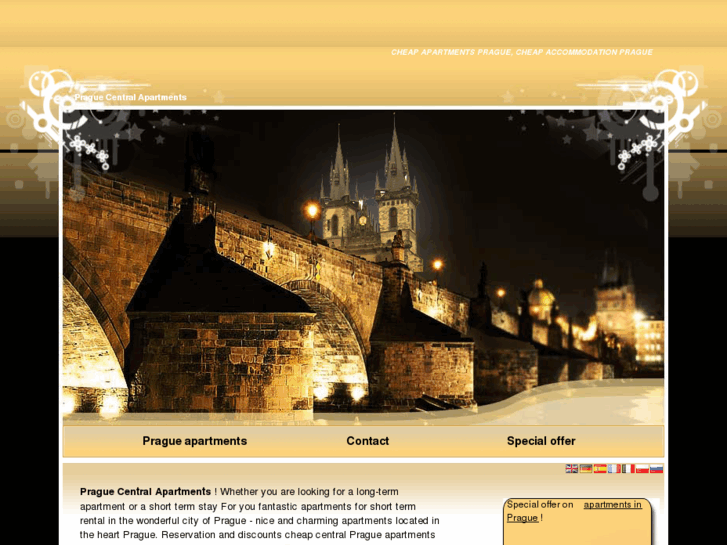The width and height of the screenshot is (727, 545).
Task: Follow the 'apartments in Prague' link
Action: tap(612, 505)
